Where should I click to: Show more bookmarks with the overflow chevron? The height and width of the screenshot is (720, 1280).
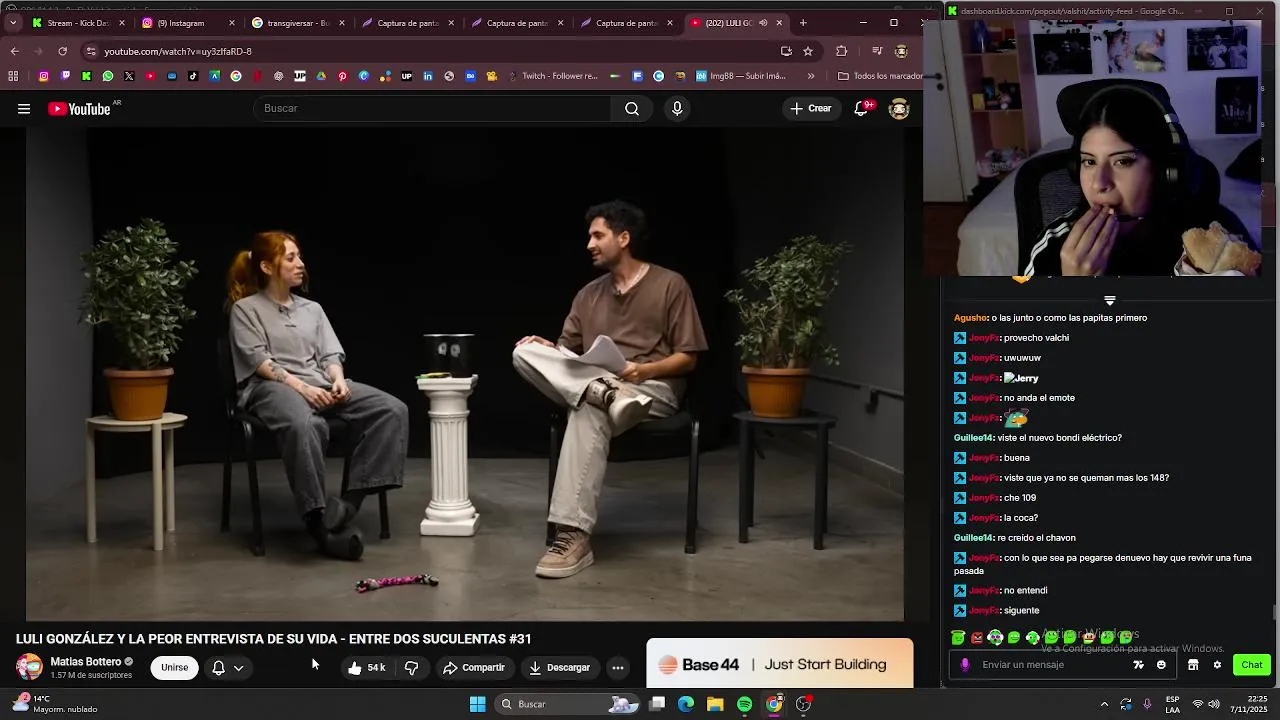811,76
